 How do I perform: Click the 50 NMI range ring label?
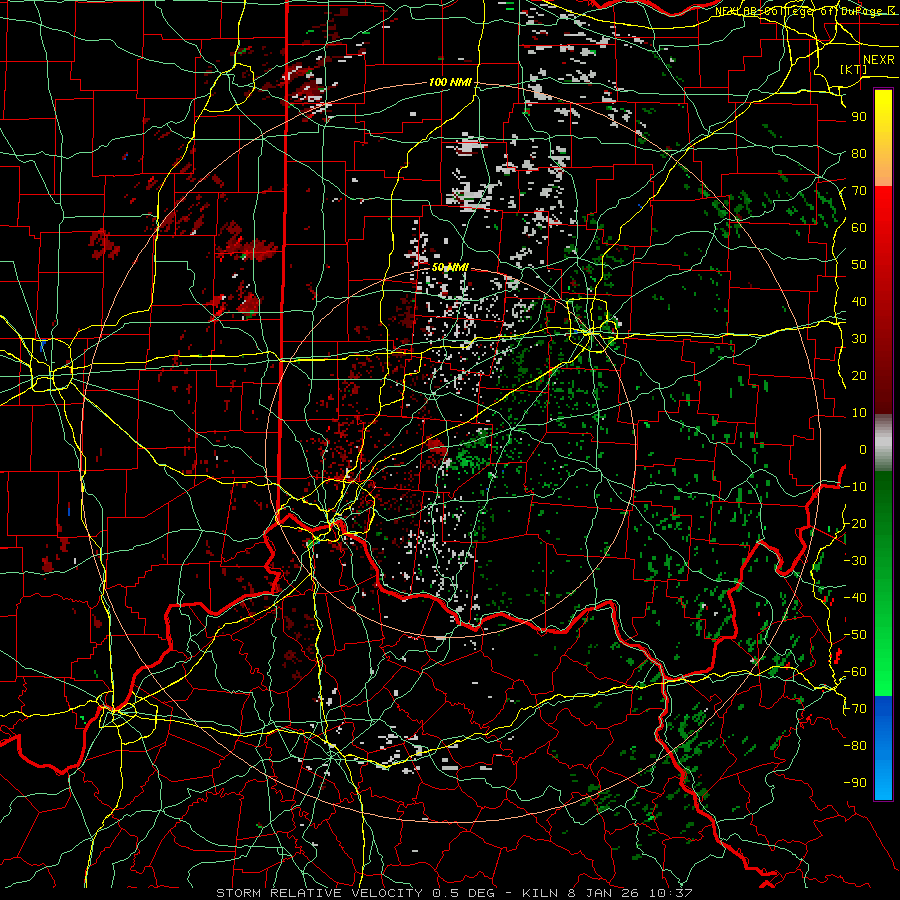pos(450,267)
